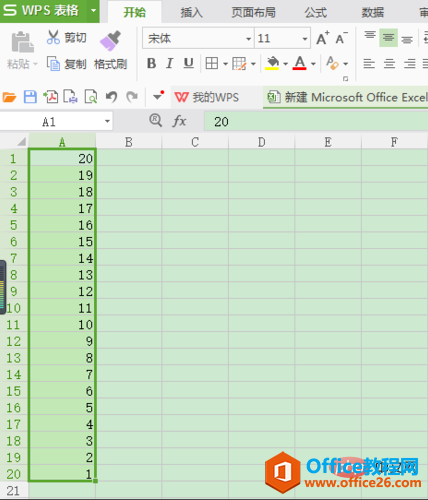Open clear format dropdown arrow
The height and width of the screenshot is (500, 428).
click(345, 64)
